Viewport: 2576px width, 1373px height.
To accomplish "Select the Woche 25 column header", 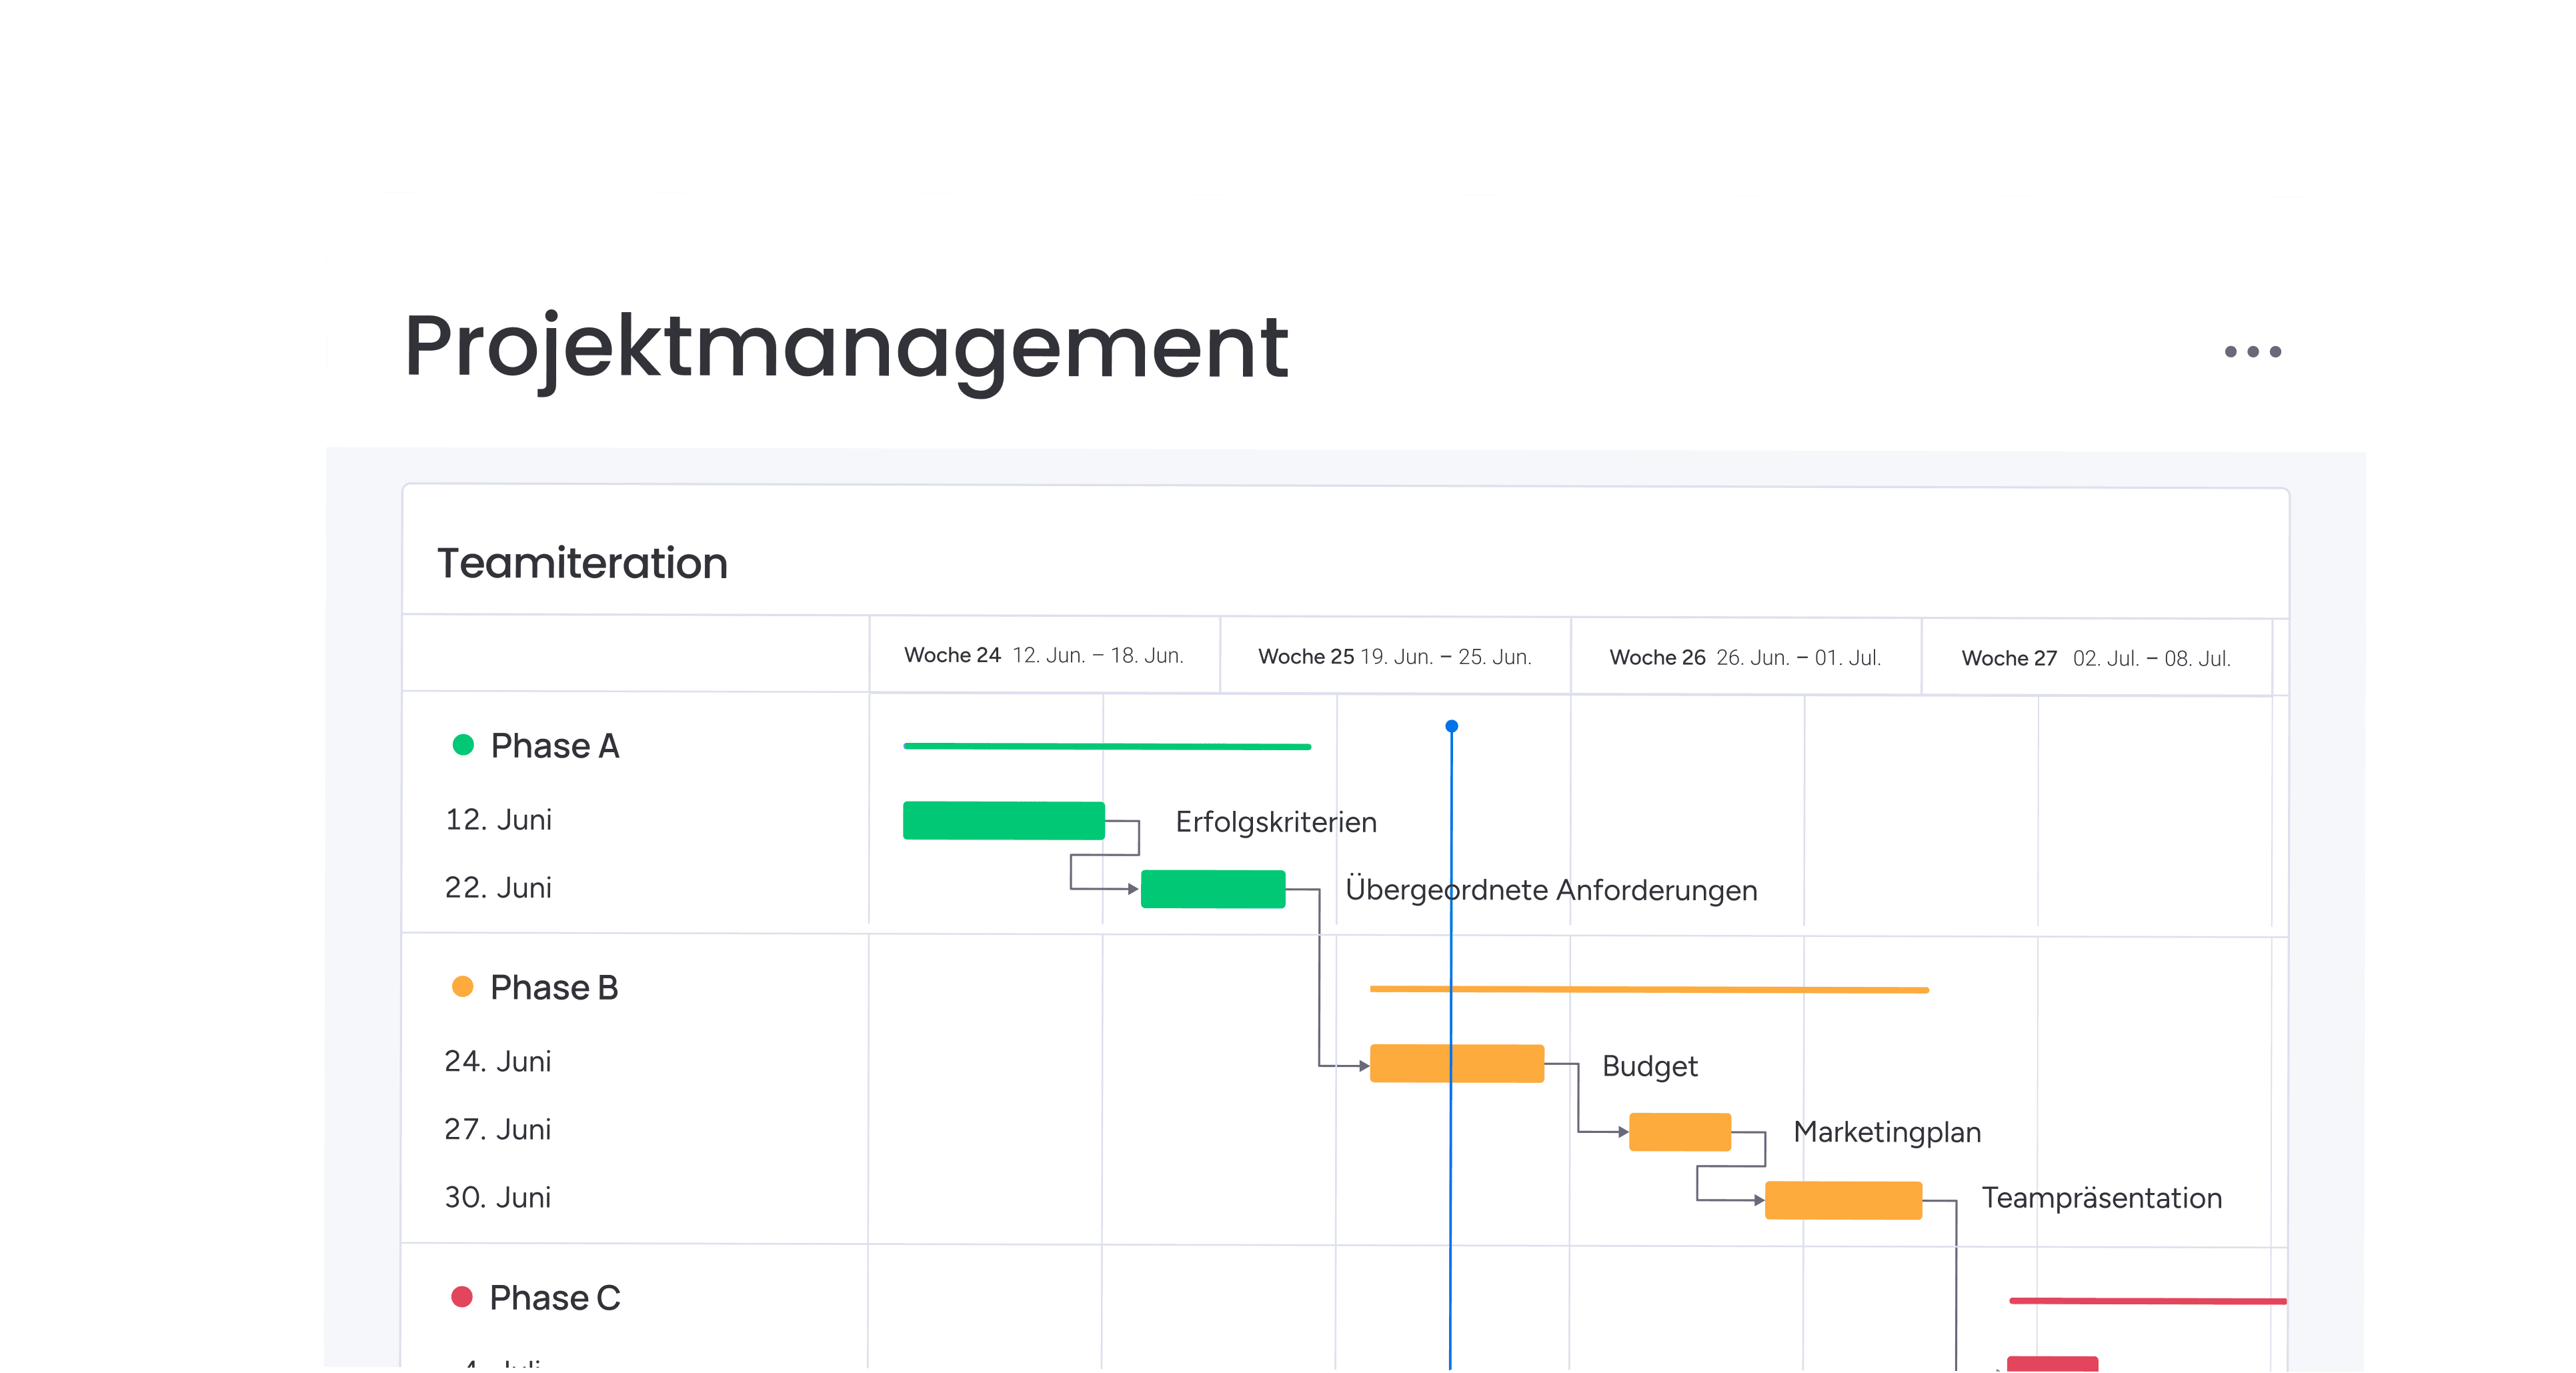I will (x=1395, y=656).
